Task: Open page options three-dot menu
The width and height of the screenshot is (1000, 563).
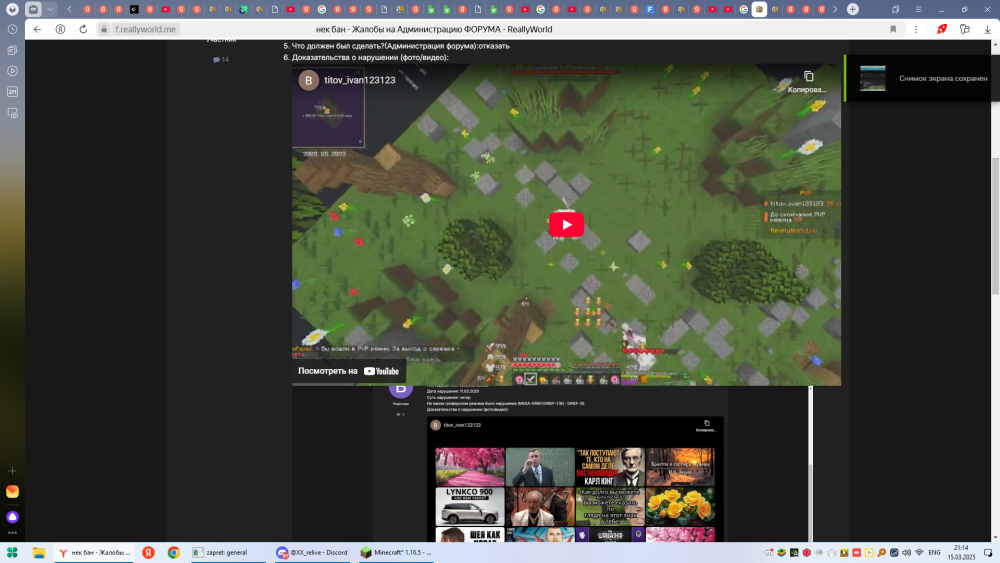Action: click(916, 29)
